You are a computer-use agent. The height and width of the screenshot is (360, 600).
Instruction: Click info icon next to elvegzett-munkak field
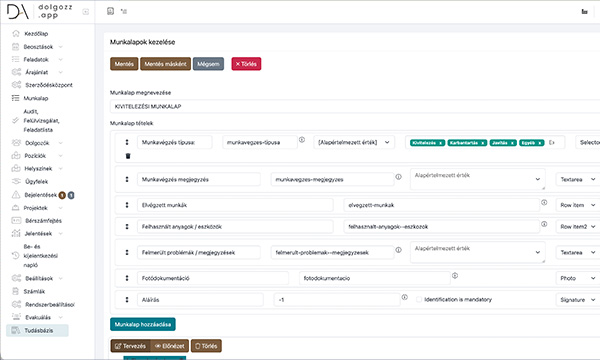[x=544, y=202]
